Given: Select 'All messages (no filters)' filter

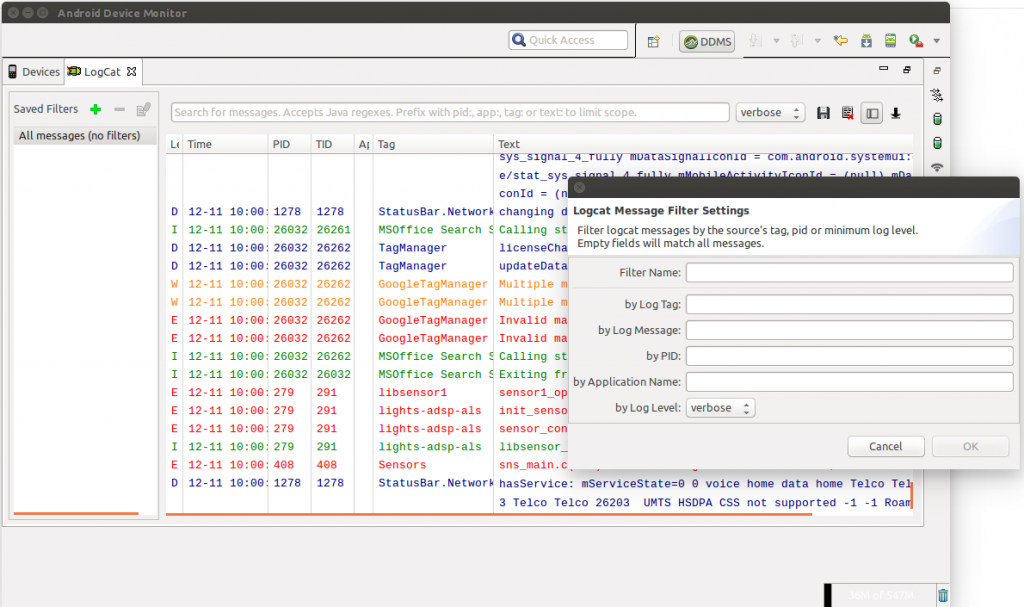Looking at the screenshot, I should [x=80, y=136].
